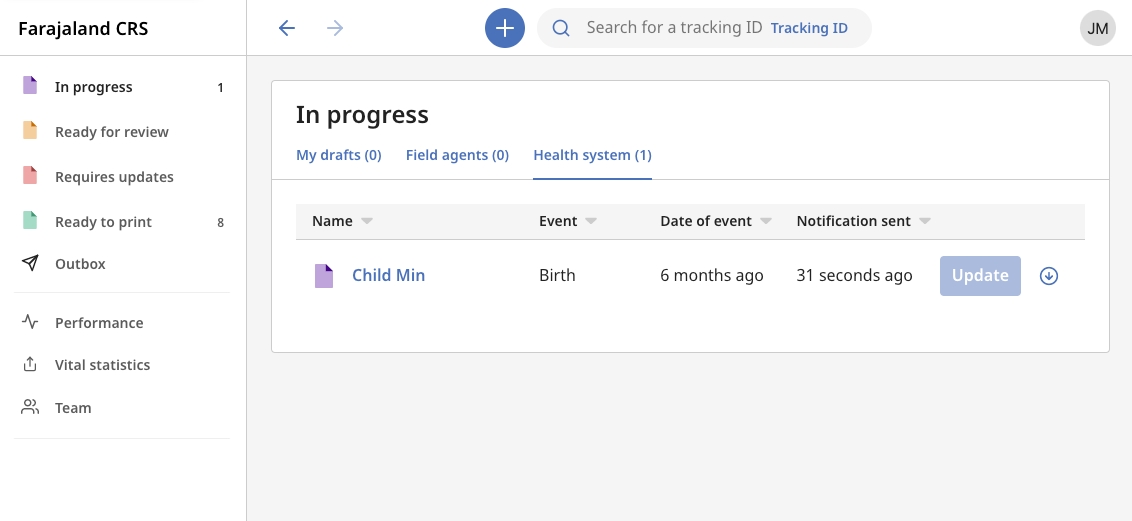Open Ready to print in sidebar
The width and height of the screenshot is (1132, 521).
point(103,222)
